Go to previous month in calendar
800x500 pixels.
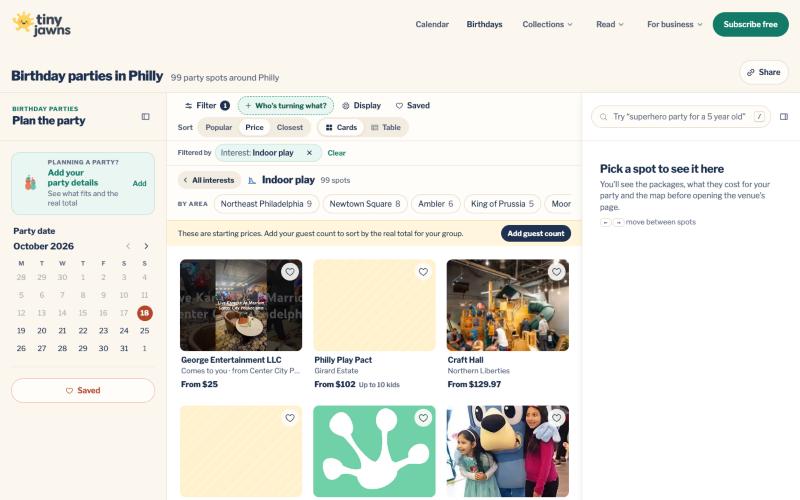click(128, 246)
